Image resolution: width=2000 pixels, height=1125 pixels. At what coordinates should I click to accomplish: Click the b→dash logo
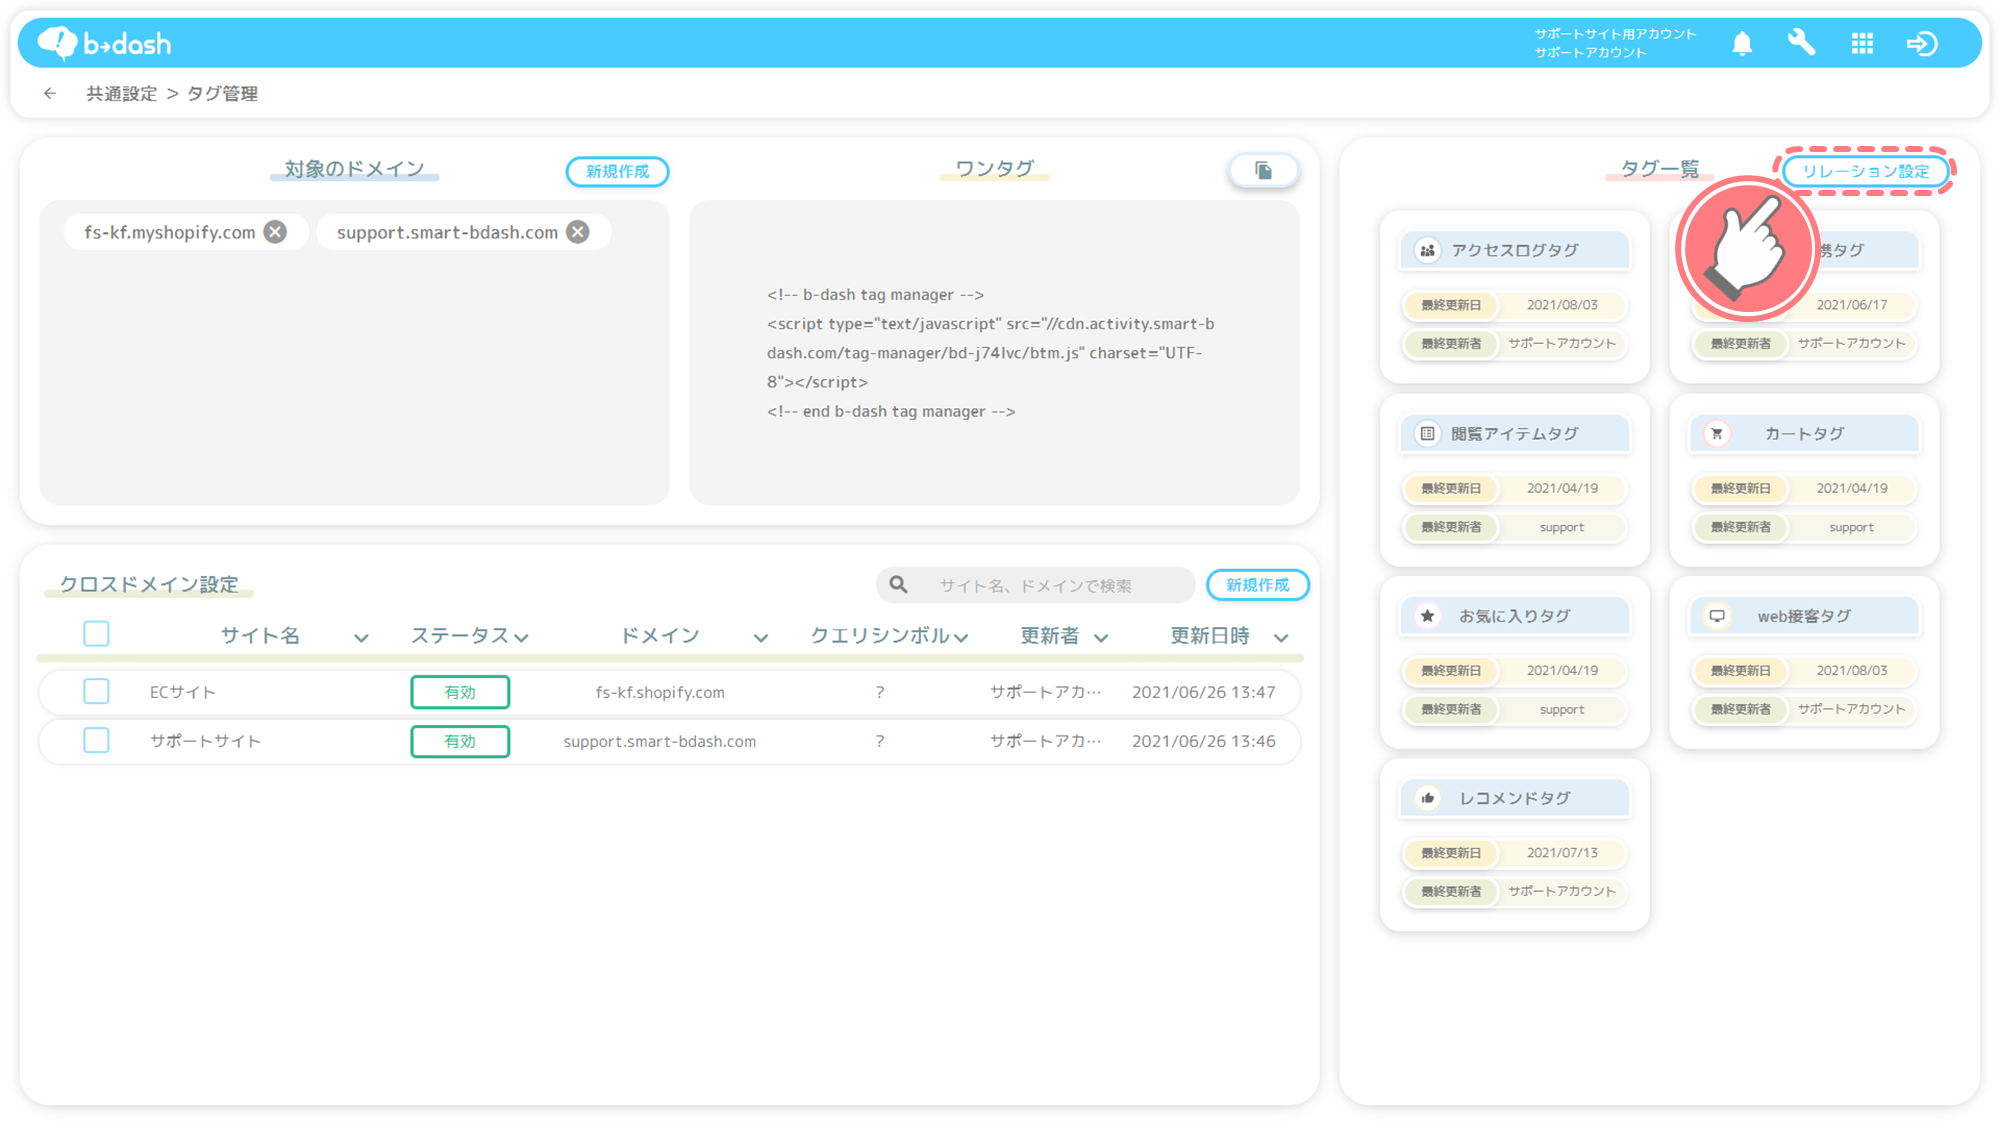(x=104, y=43)
